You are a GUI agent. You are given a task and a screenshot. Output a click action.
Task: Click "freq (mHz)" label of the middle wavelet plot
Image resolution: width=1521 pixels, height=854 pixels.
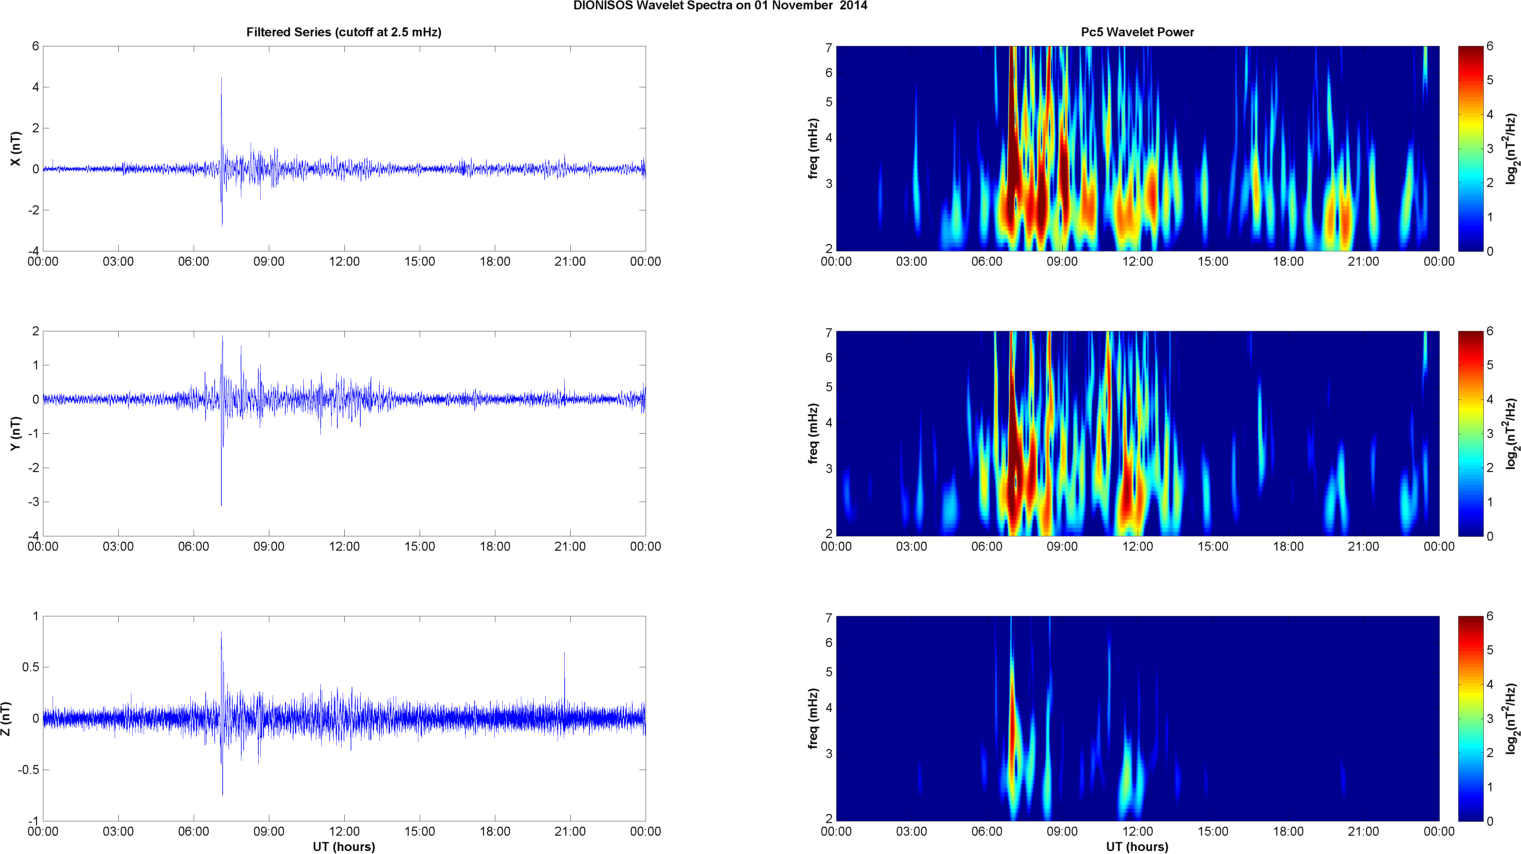pyautogui.click(x=814, y=433)
